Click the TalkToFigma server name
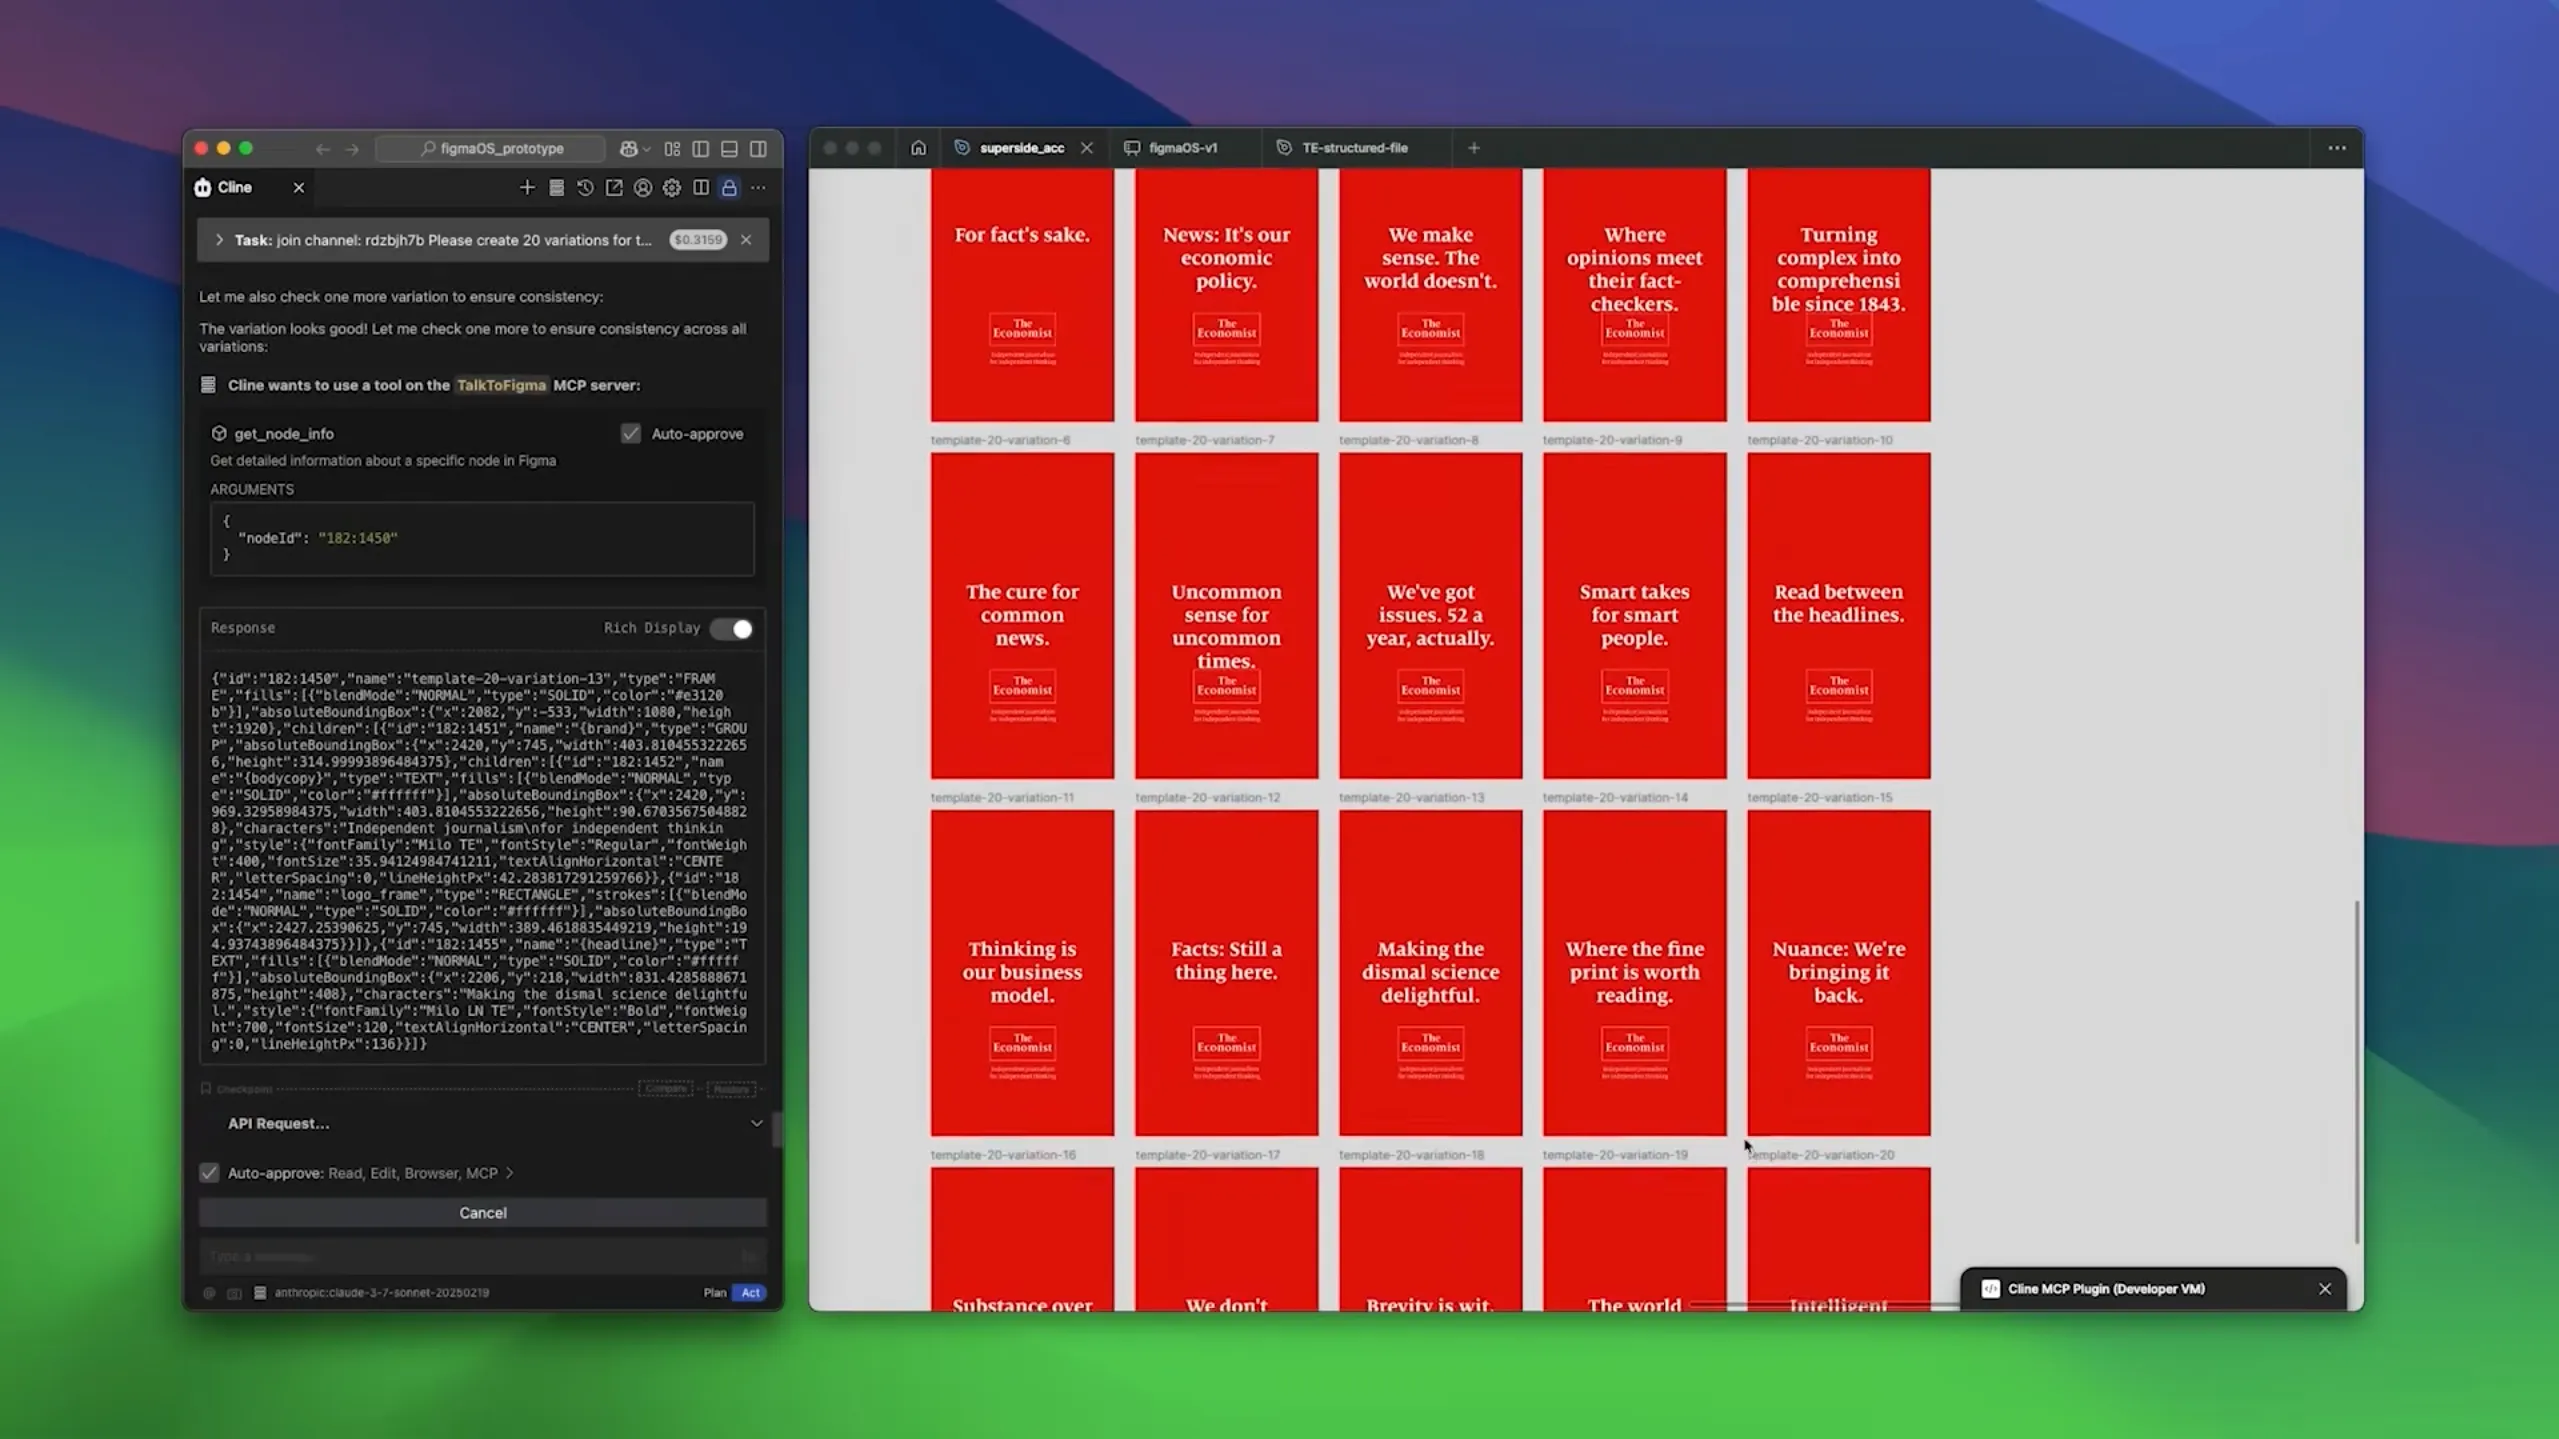 point(501,385)
